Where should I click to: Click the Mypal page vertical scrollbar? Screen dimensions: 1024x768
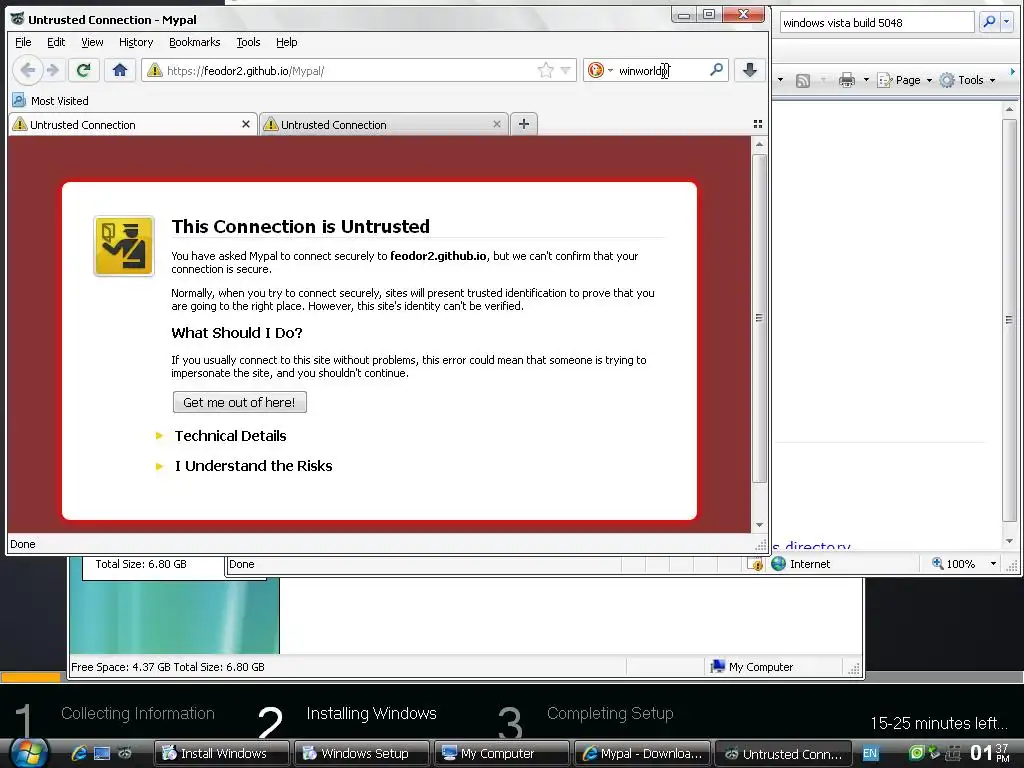759,319
